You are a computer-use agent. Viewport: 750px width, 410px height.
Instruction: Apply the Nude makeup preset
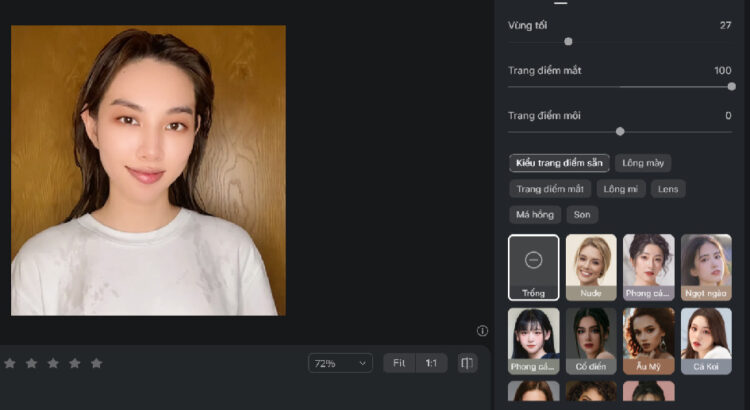(591, 267)
